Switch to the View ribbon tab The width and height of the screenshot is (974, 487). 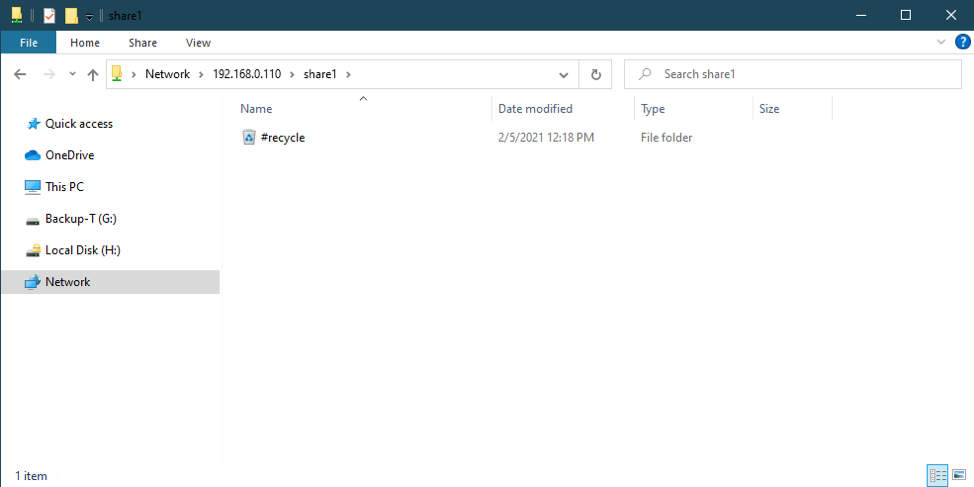198,43
